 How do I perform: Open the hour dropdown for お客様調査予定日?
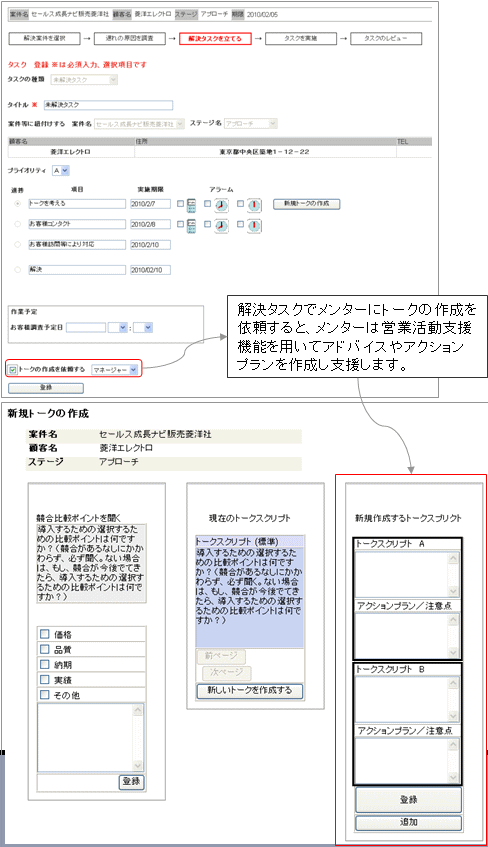coord(118,327)
